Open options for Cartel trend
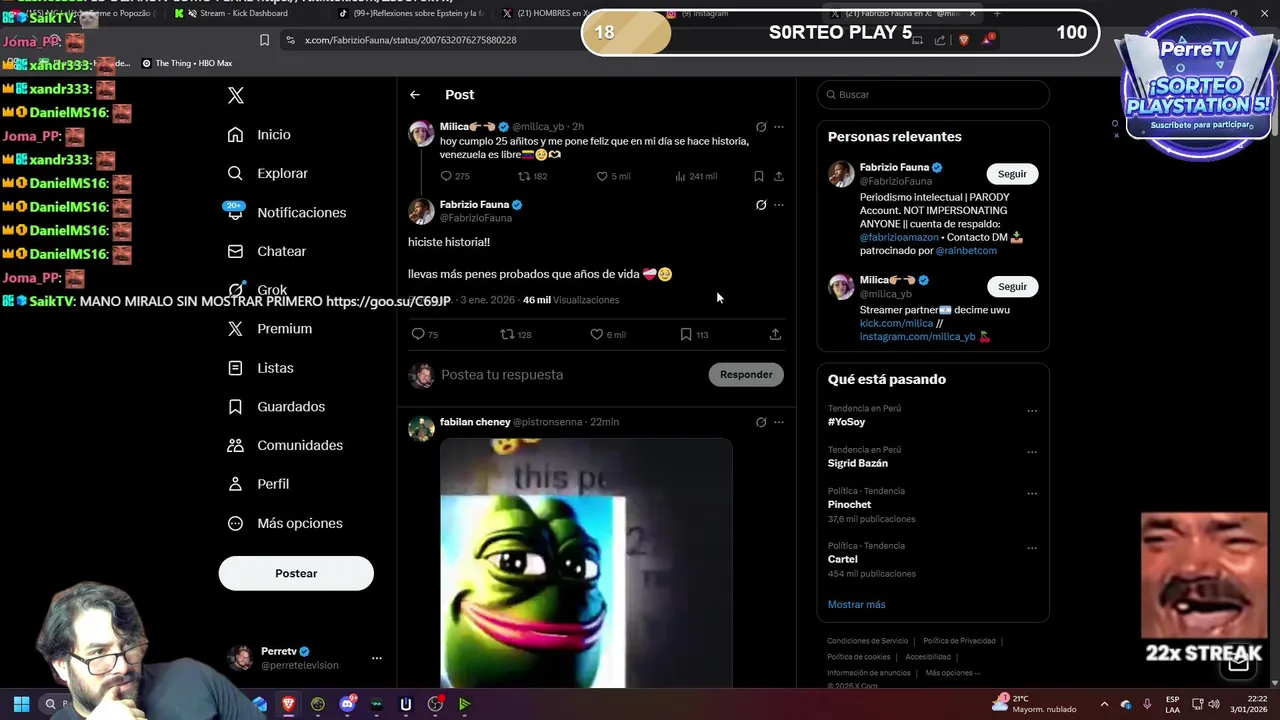 point(1032,548)
